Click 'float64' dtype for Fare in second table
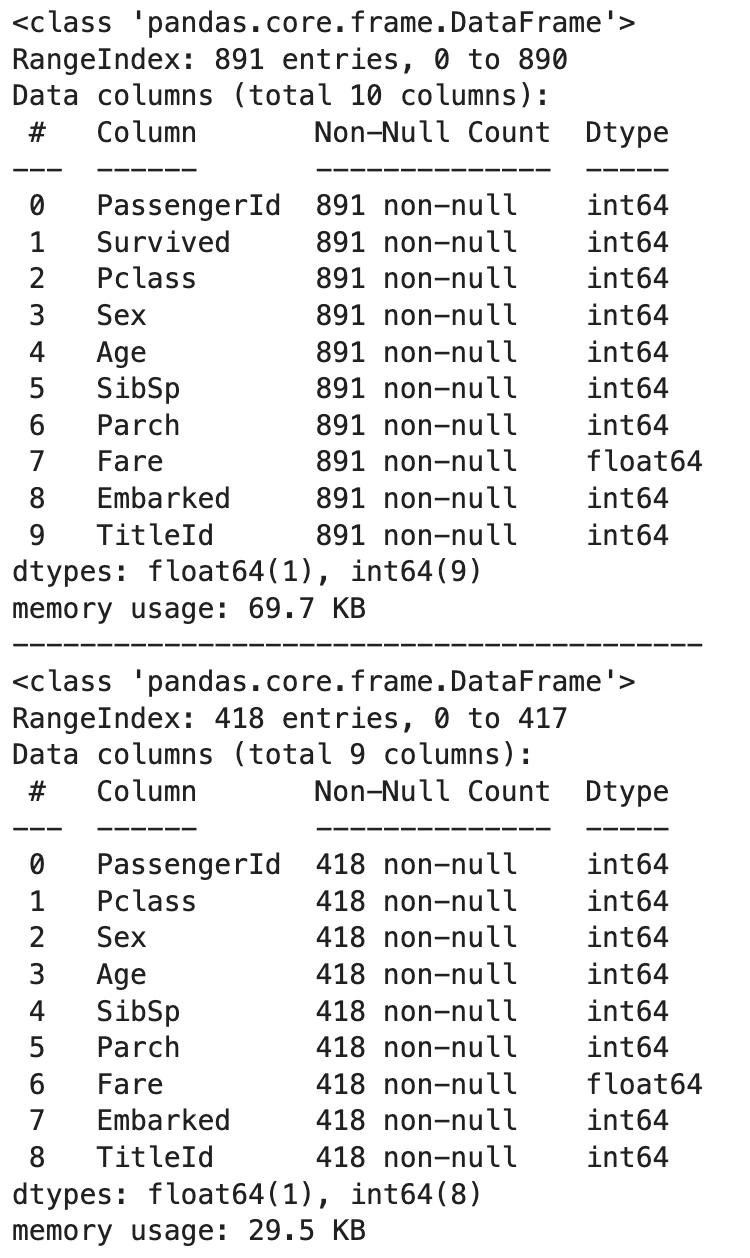750x1258 pixels. pos(644,1084)
